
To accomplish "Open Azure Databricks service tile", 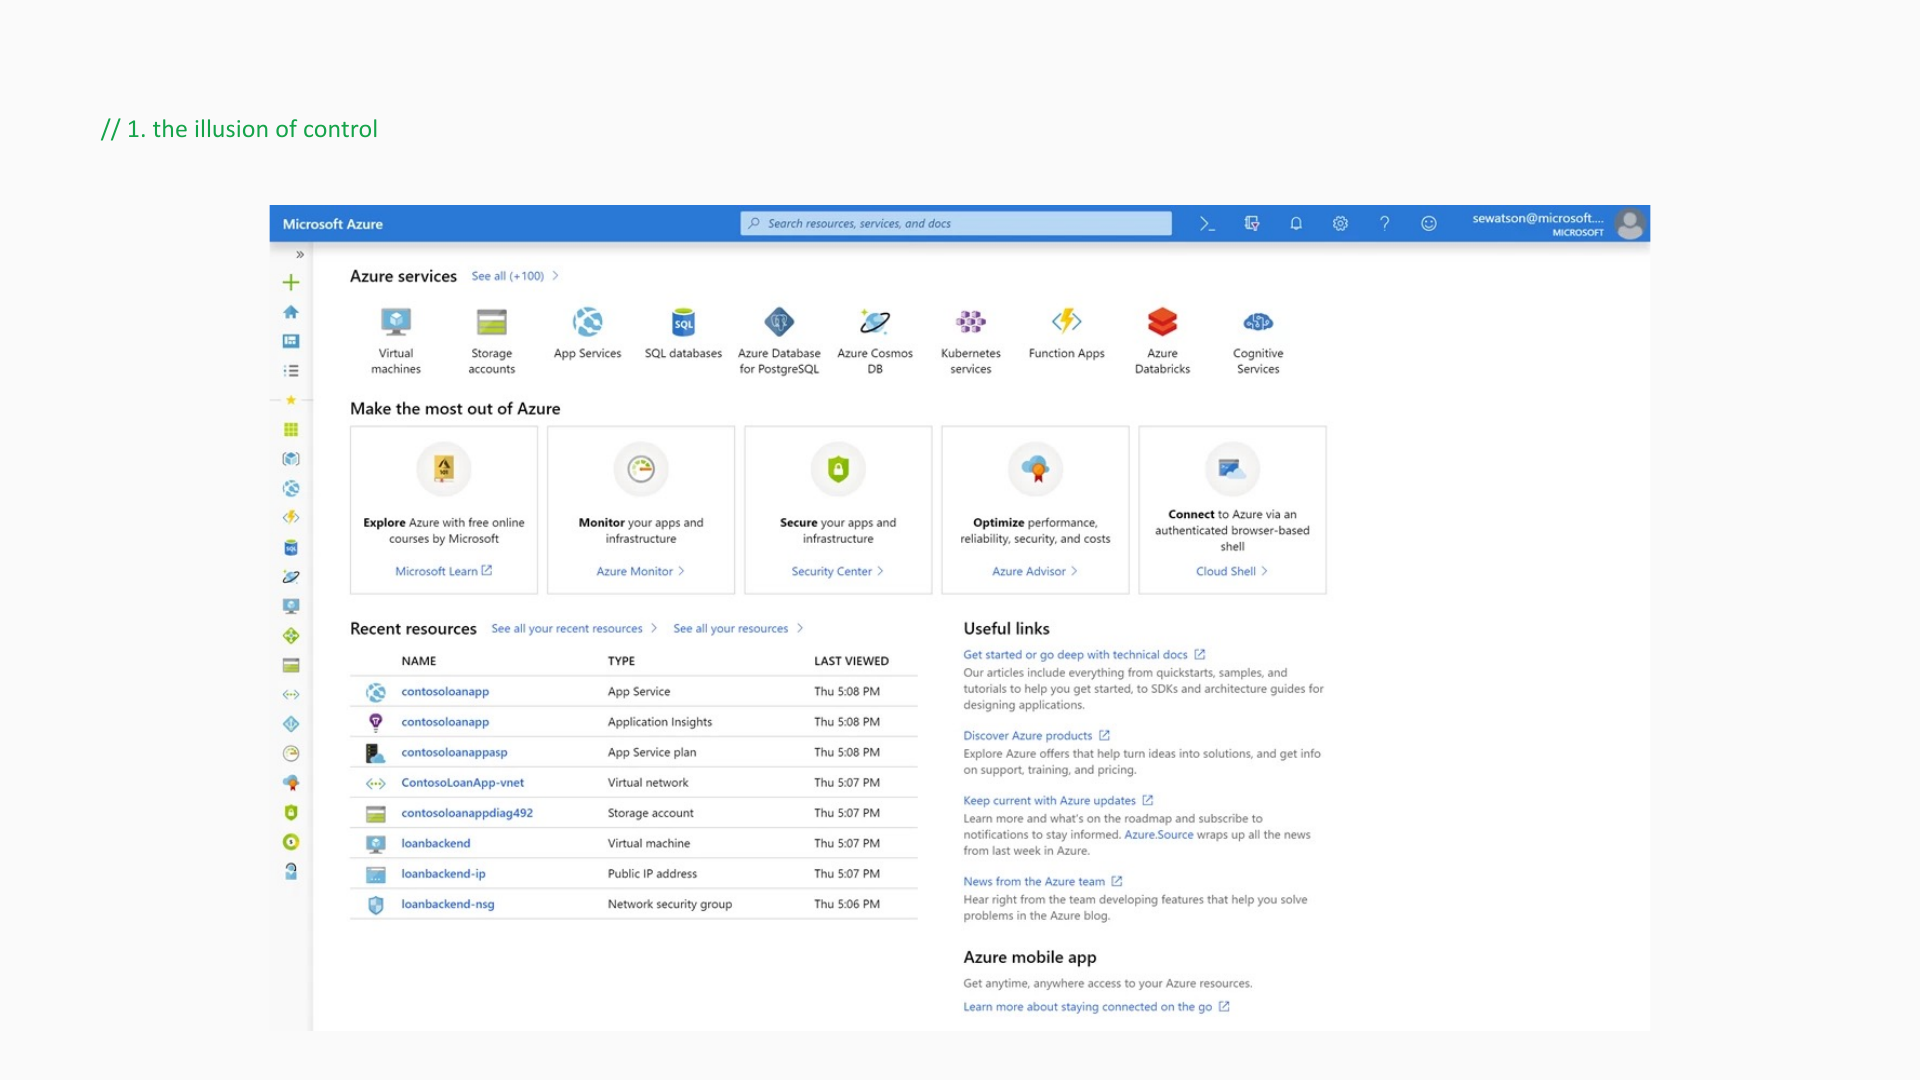I will [1163, 341].
